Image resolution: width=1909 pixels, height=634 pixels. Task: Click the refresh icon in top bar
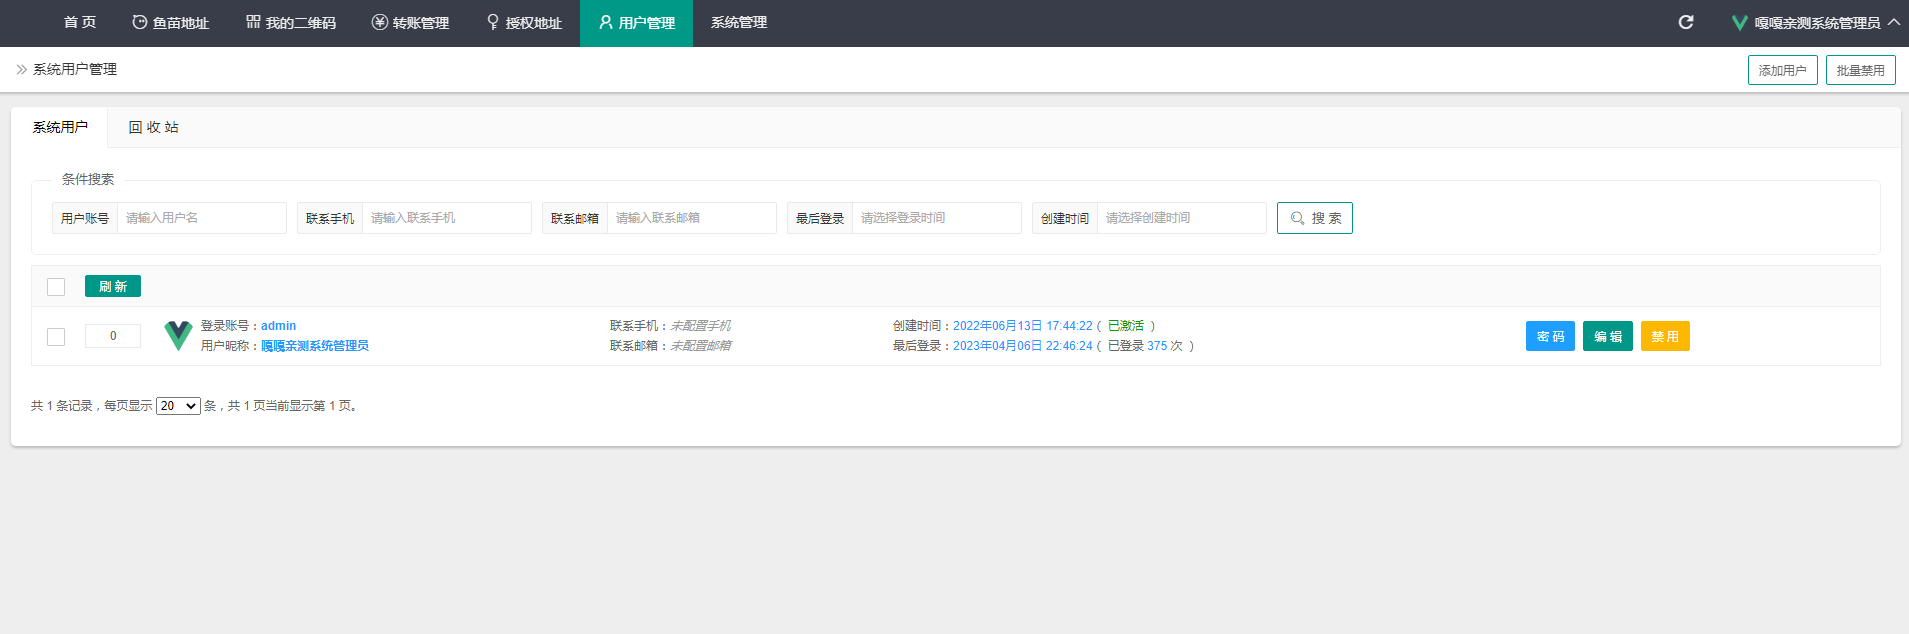click(1685, 22)
